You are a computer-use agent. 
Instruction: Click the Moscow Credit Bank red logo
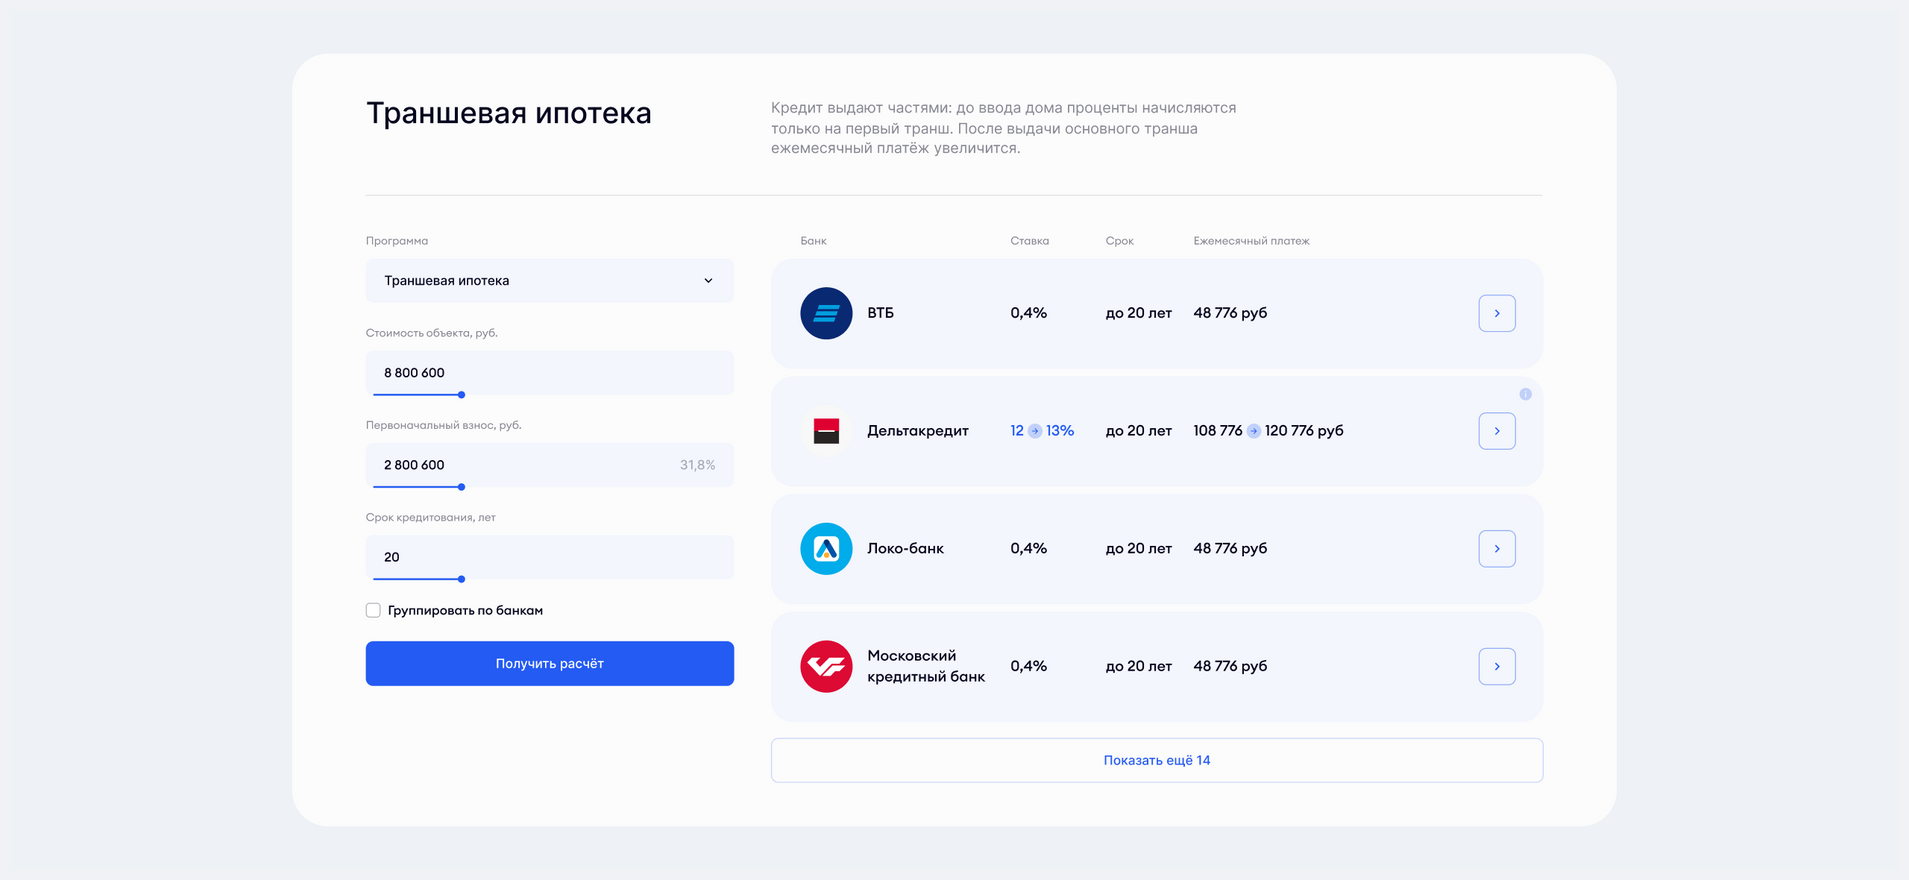[x=826, y=666]
